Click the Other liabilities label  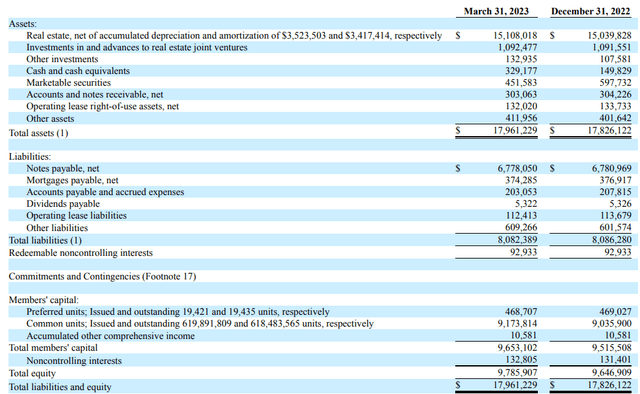pos(57,228)
